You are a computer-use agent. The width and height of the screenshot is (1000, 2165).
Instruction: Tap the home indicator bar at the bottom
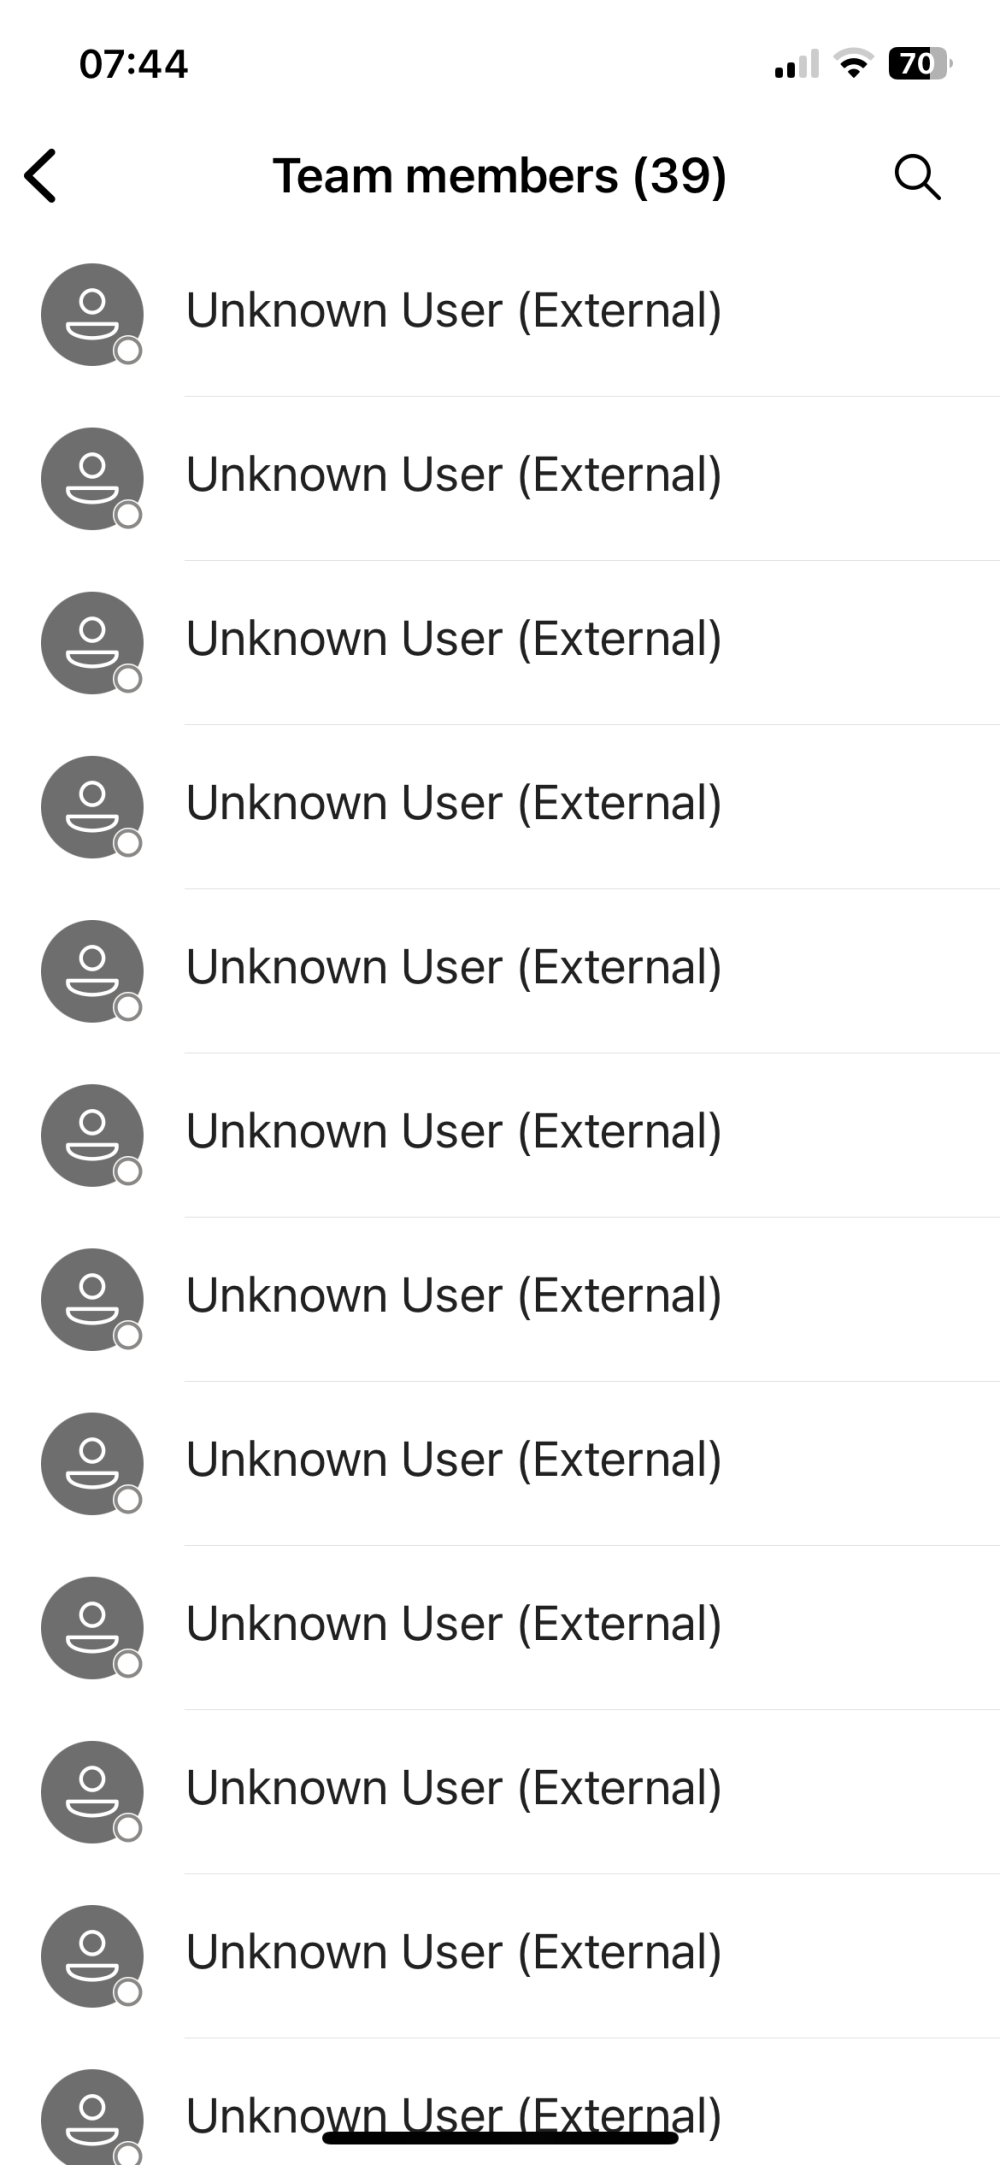tap(500, 2138)
